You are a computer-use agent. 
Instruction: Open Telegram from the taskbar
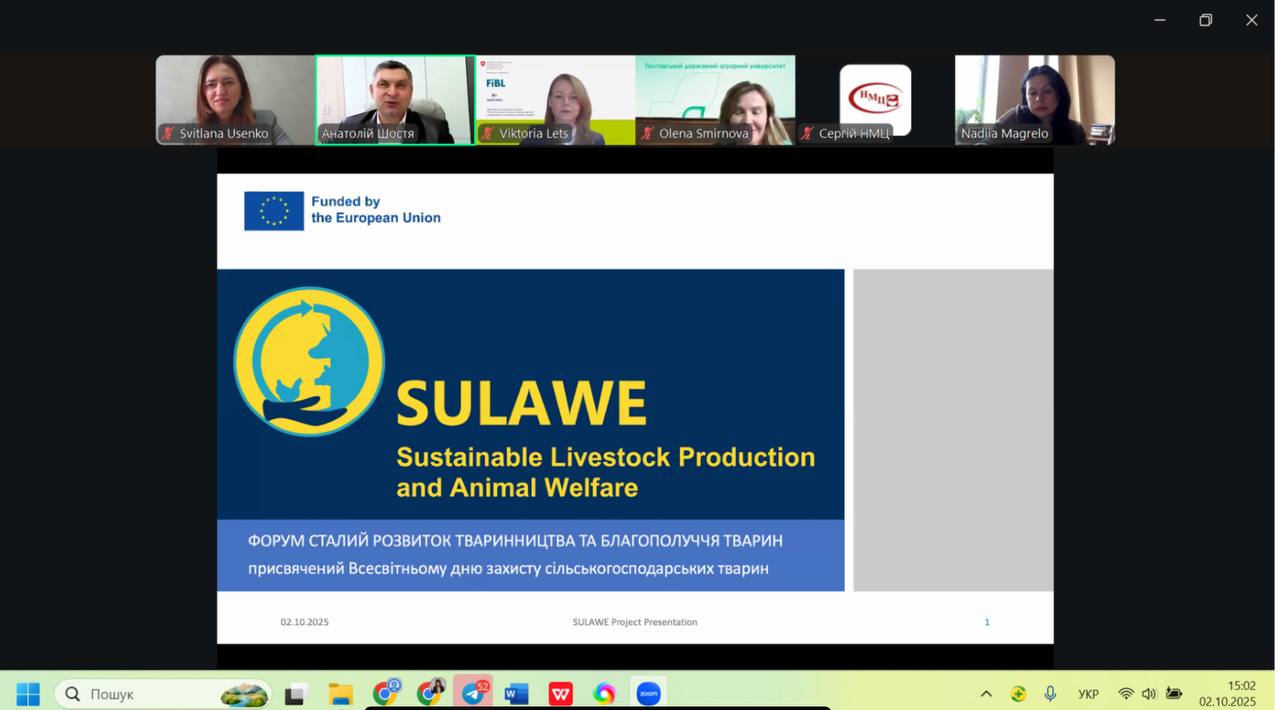pyautogui.click(x=473, y=693)
